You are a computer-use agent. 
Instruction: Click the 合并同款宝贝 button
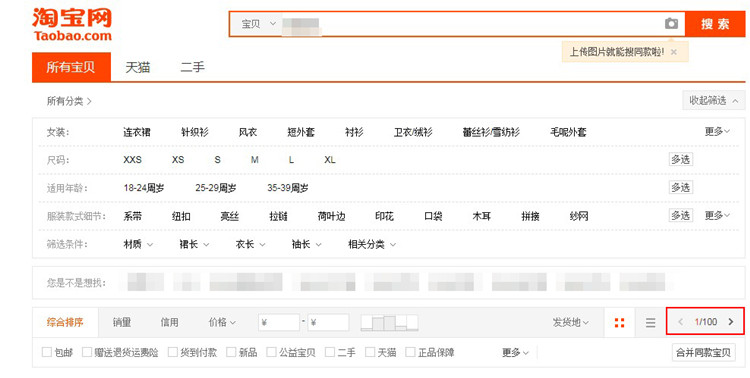click(x=703, y=353)
